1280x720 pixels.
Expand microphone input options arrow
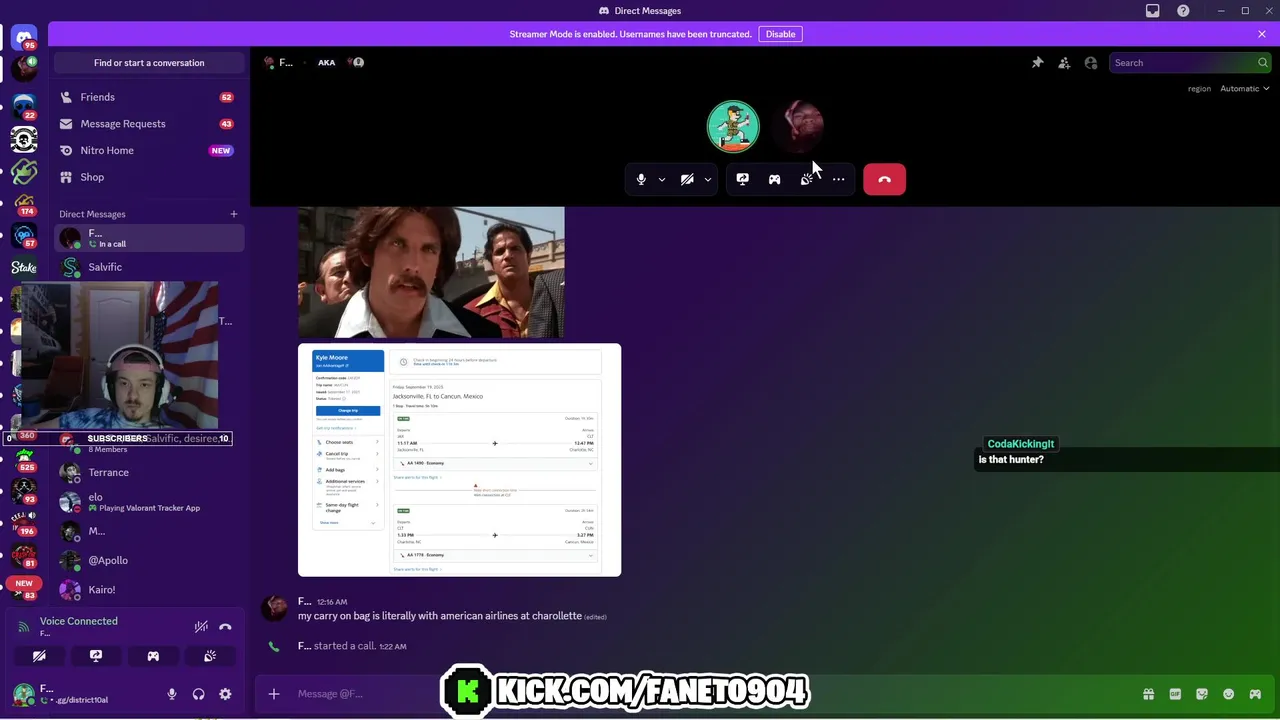(662, 180)
